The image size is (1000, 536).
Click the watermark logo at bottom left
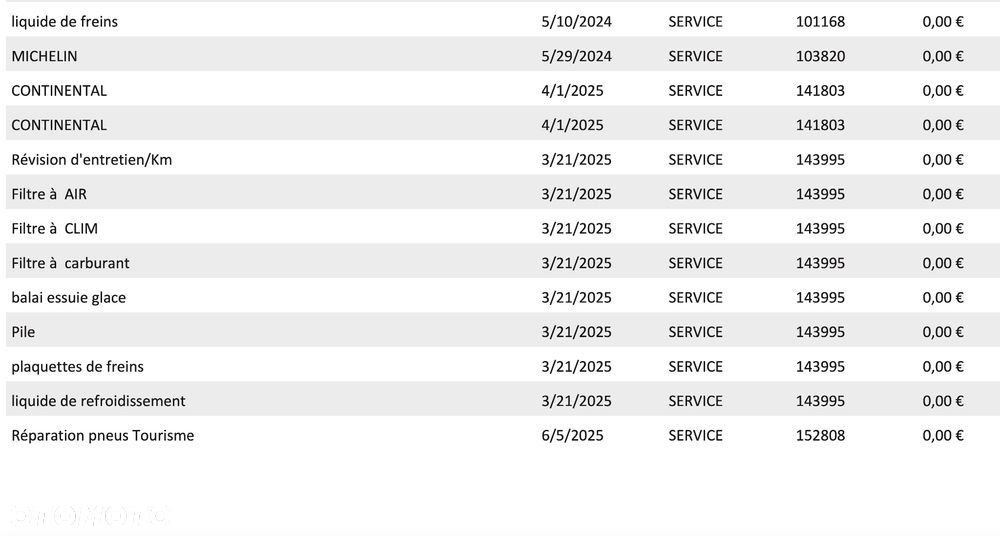[90, 515]
